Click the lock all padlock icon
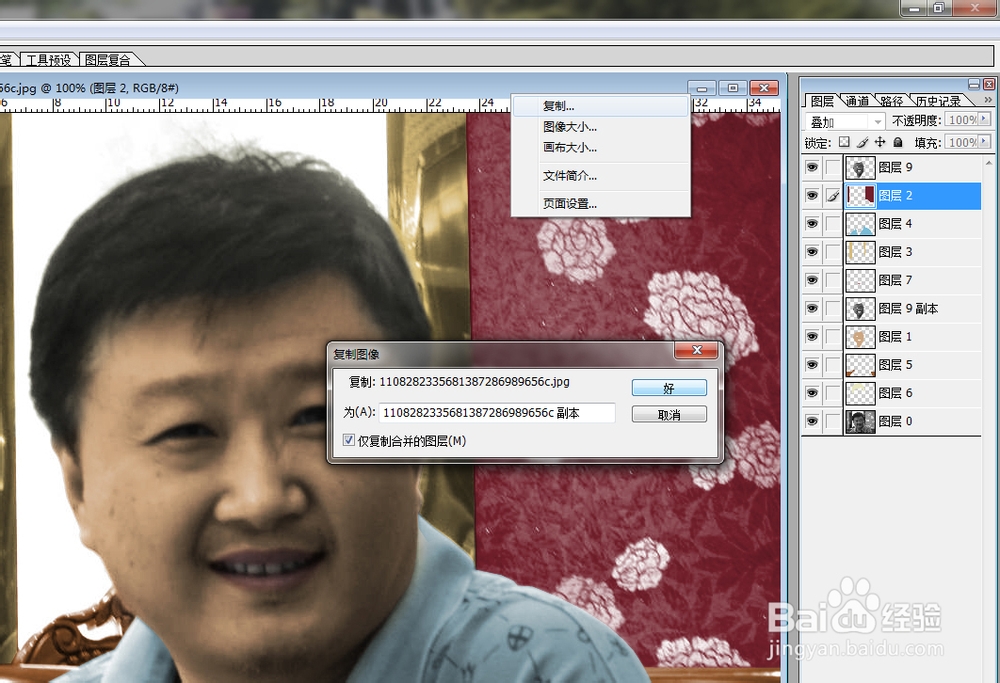 coord(897,142)
